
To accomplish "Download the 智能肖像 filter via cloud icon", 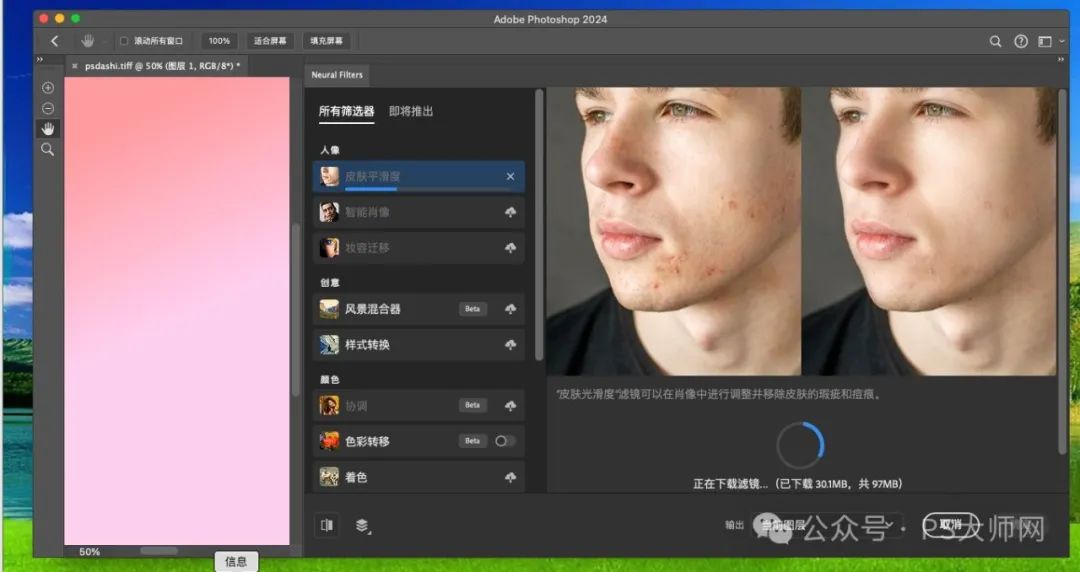I will [x=510, y=212].
